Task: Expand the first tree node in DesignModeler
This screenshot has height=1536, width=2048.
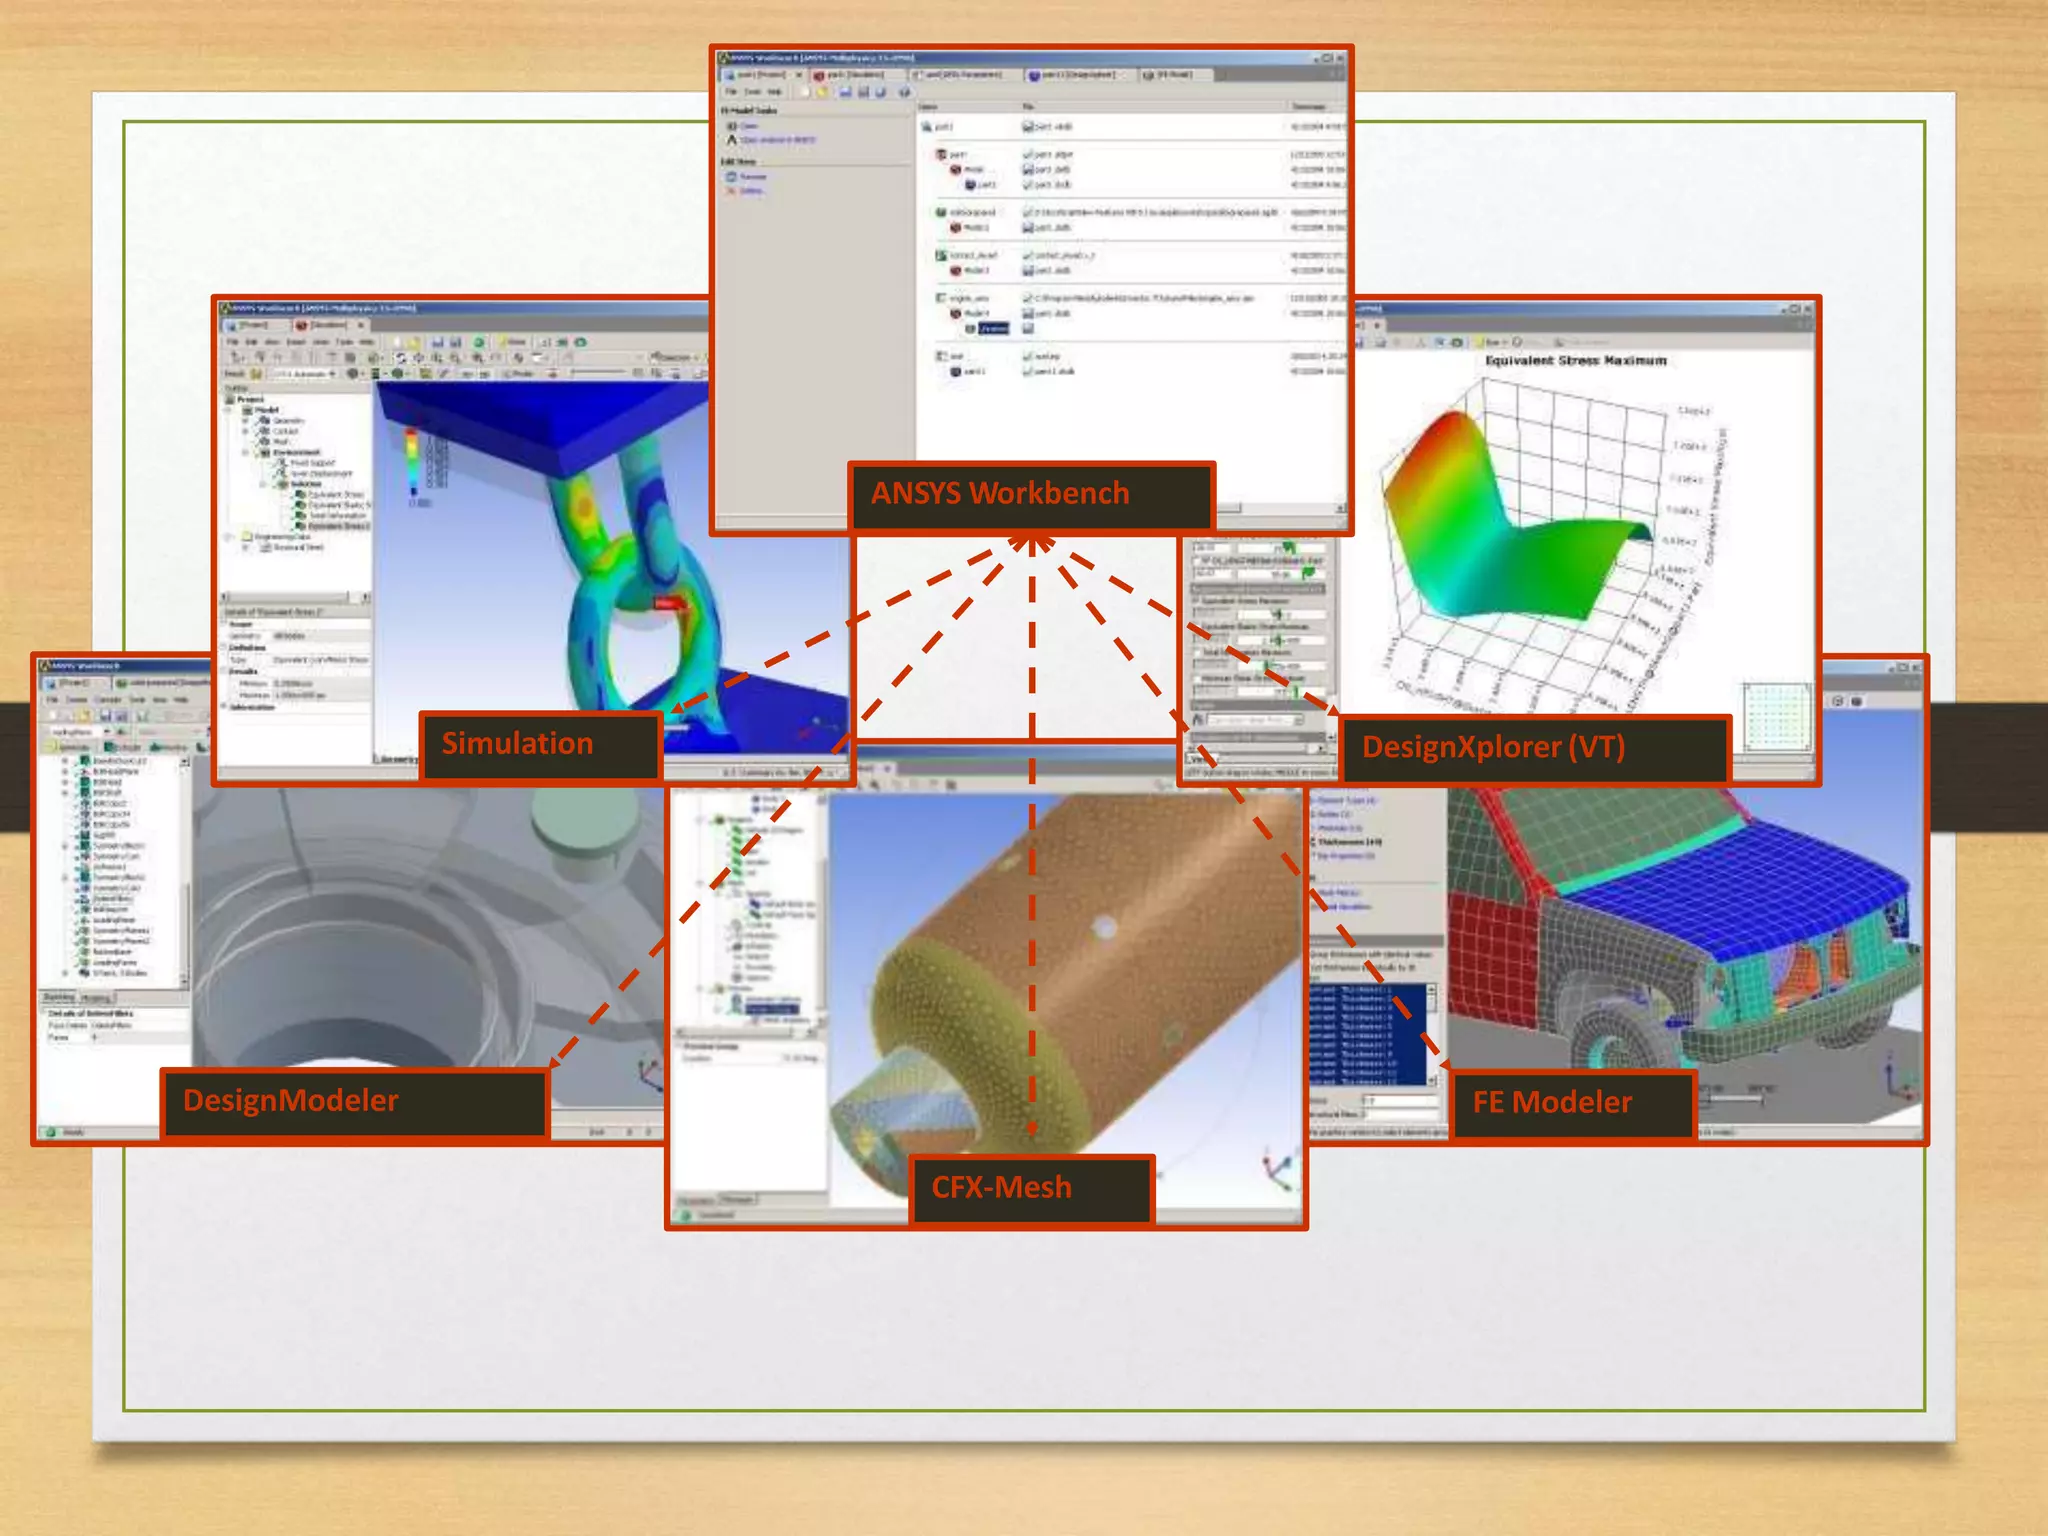Action: [x=66, y=761]
